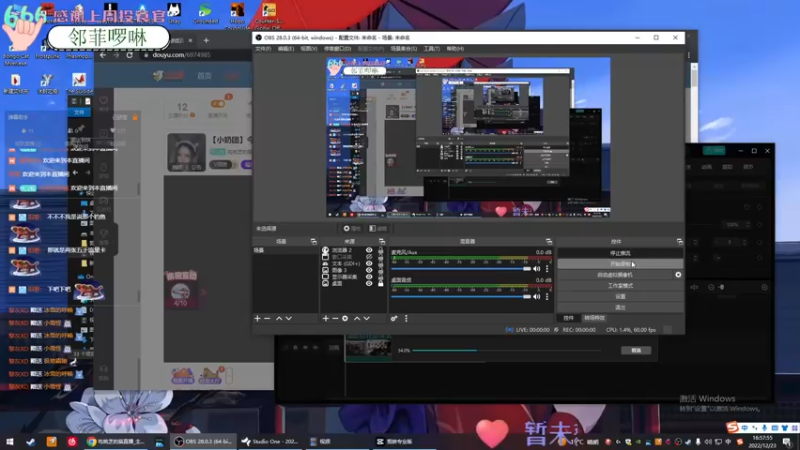Show the hidden 窗口采集 source
The width and height of the screenshot is (800, 450).
tap(369, 257)
